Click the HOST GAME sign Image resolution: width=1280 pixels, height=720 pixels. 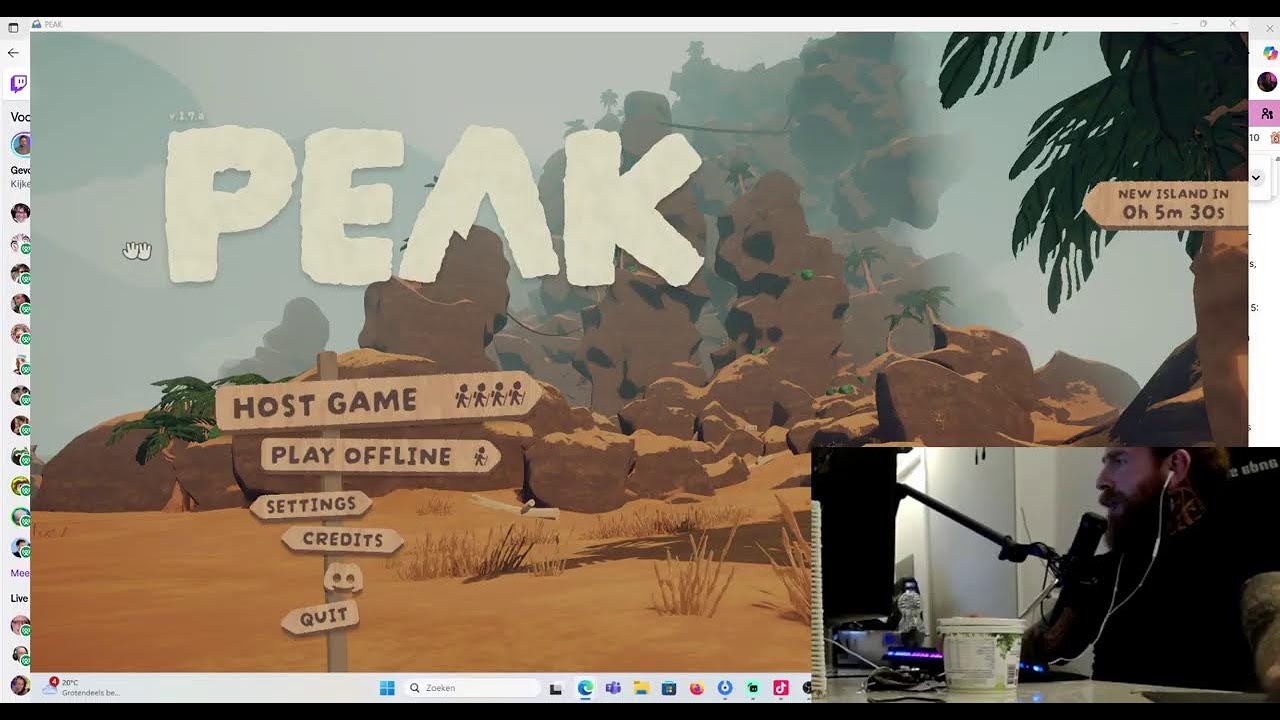378,401
